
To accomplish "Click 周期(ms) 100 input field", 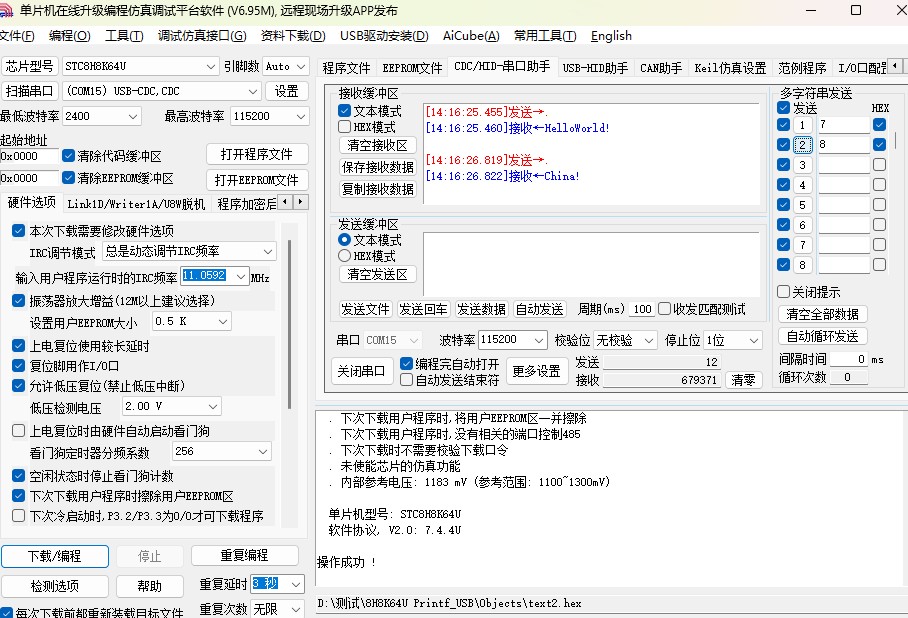I will pyautogui.click(x=642, y=309).
